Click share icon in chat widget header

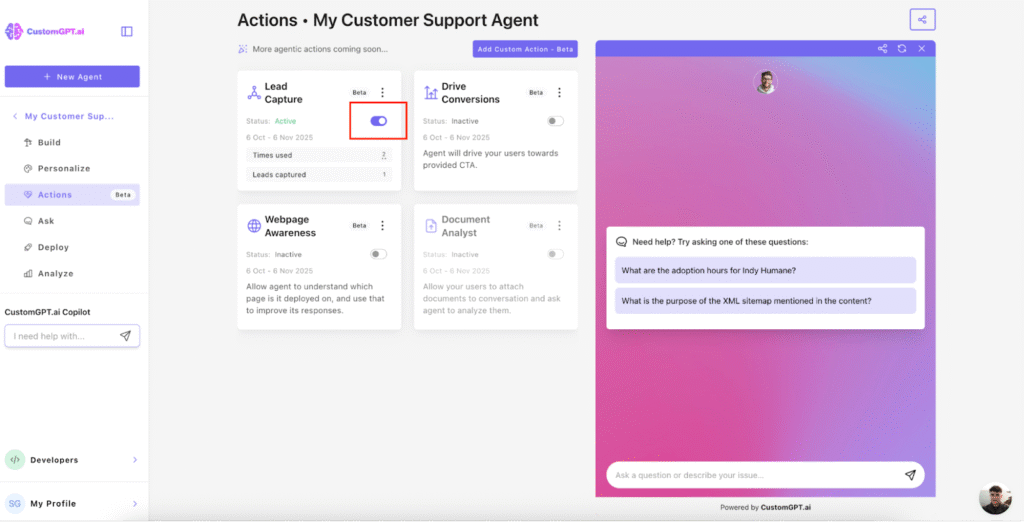tap(882, 48)
